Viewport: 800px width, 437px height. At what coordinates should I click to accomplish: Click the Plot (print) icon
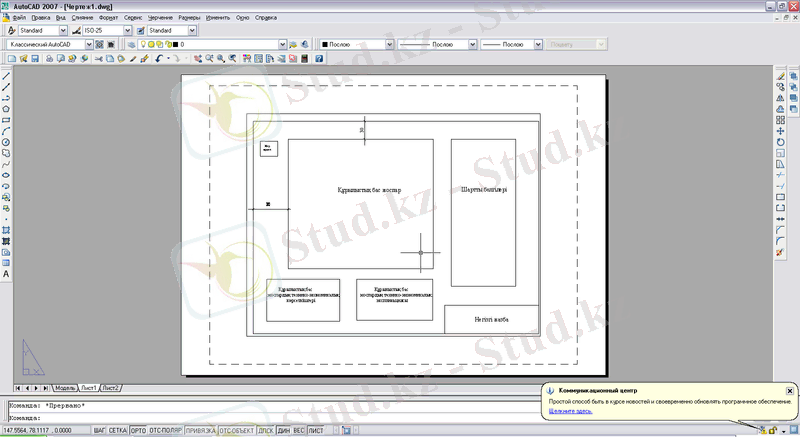(x=49, y=59)
